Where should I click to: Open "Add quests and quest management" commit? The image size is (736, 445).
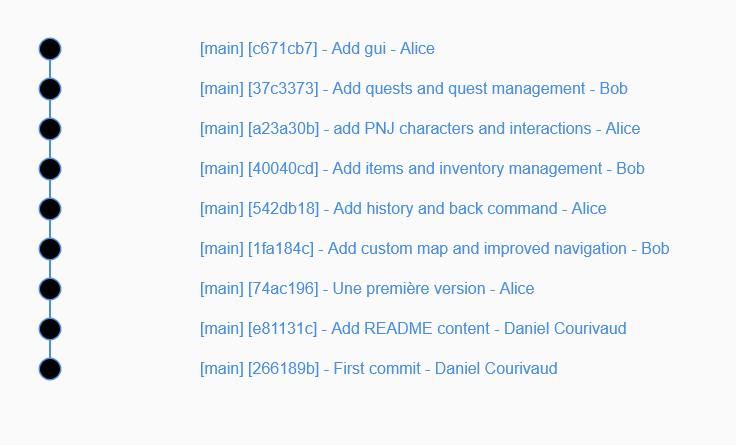pos(414,88)
